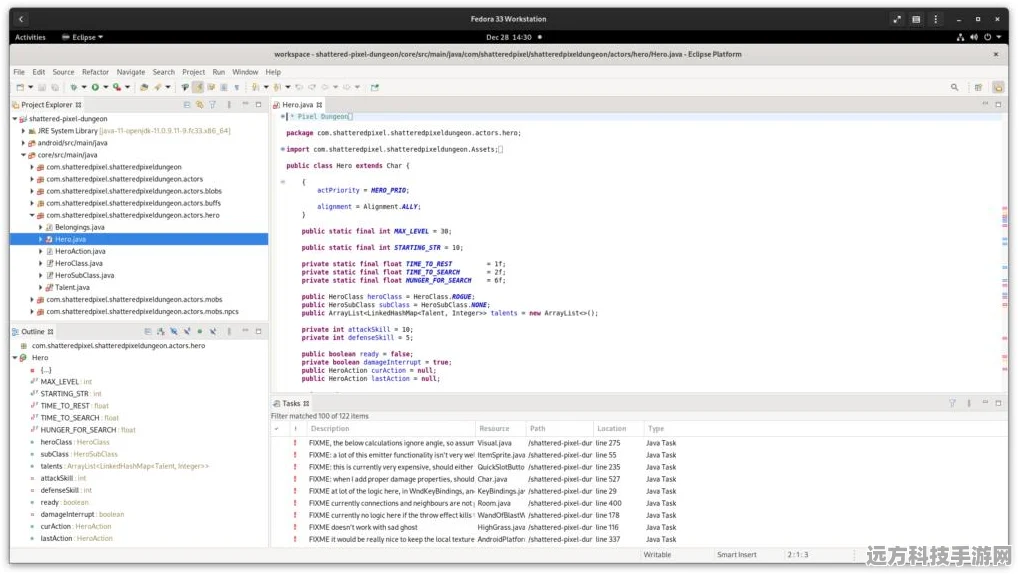
Task: Collapse the actors.hero package node
Action: (x=32, y=215)
